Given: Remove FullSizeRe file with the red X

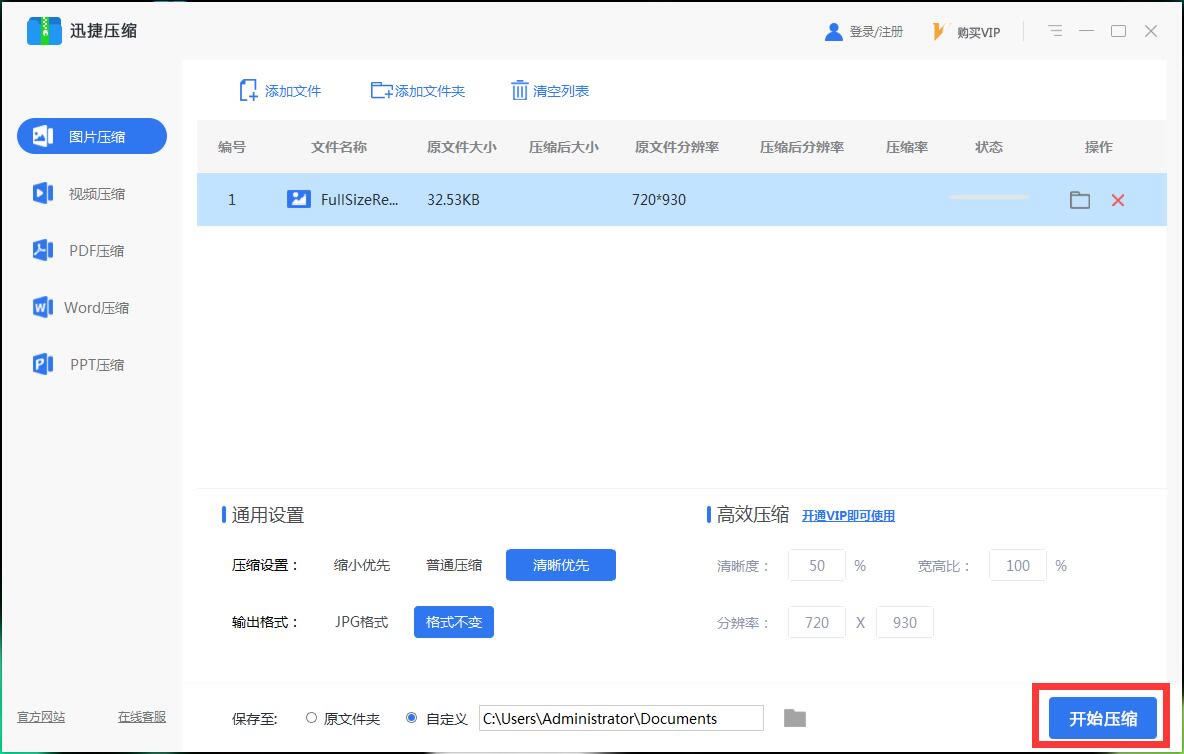Looking at the screenshot, I should pyautogui.click(x=1117, y=200).
